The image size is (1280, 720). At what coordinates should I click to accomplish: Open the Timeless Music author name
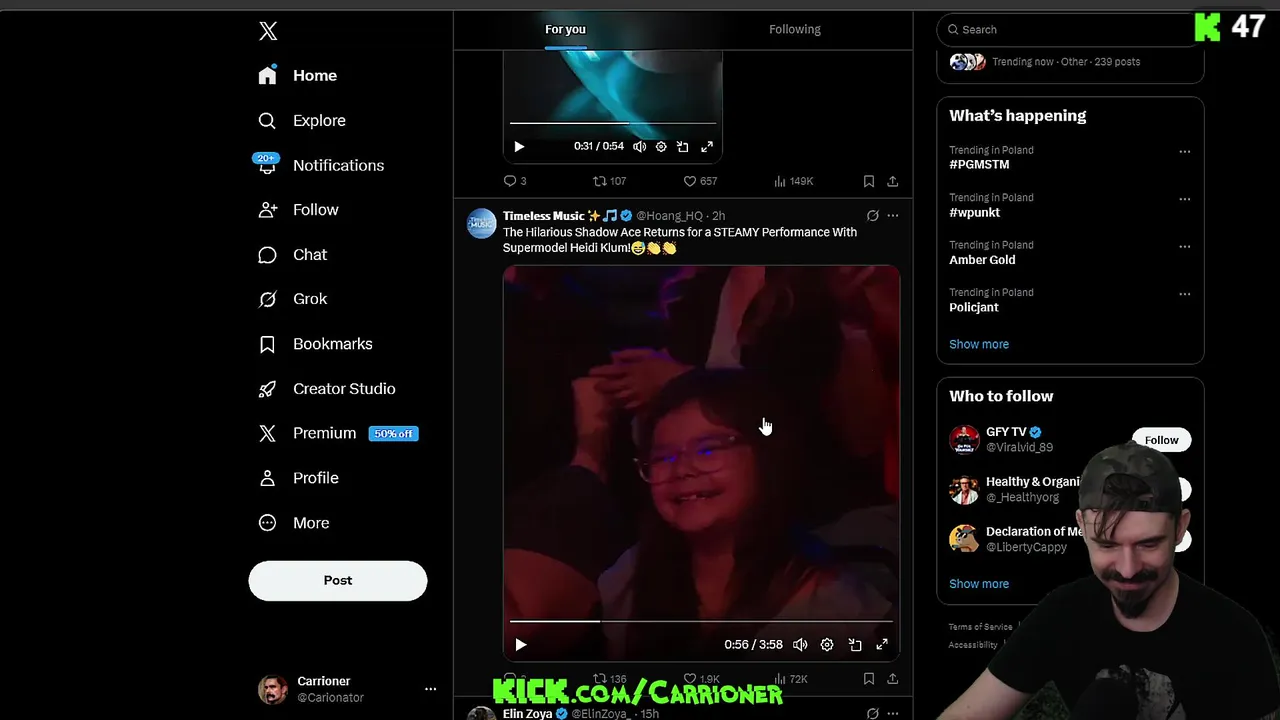(x=544, y=216)
